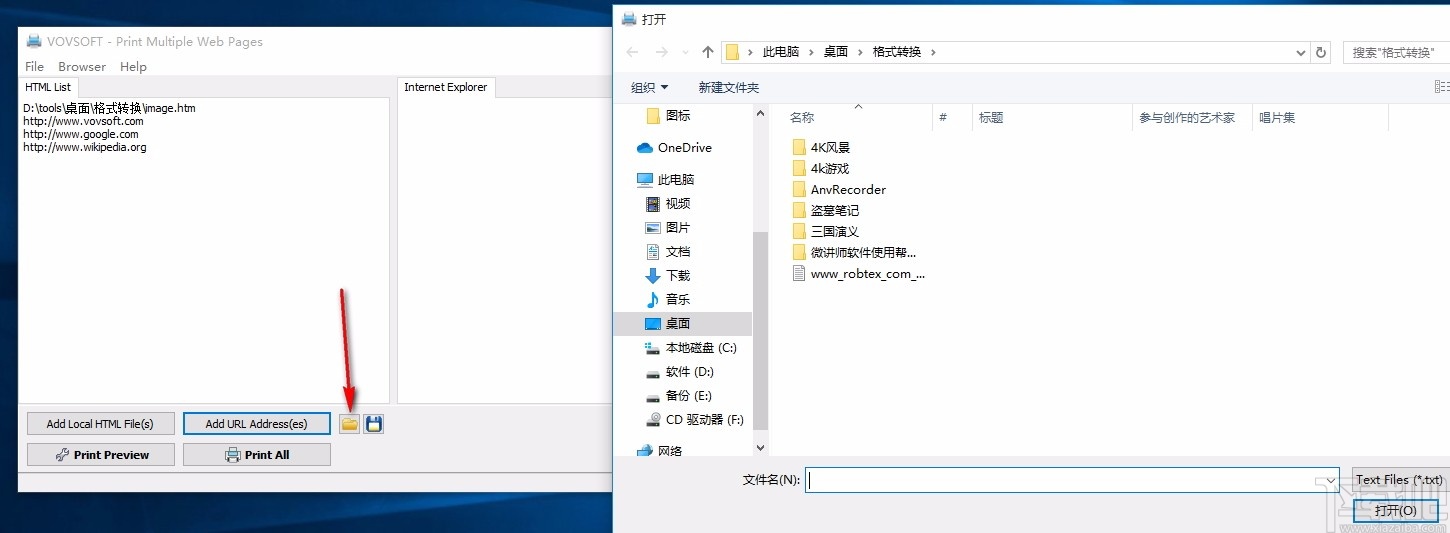Select 本地磁盘 (C:) drive

point(691,348)
